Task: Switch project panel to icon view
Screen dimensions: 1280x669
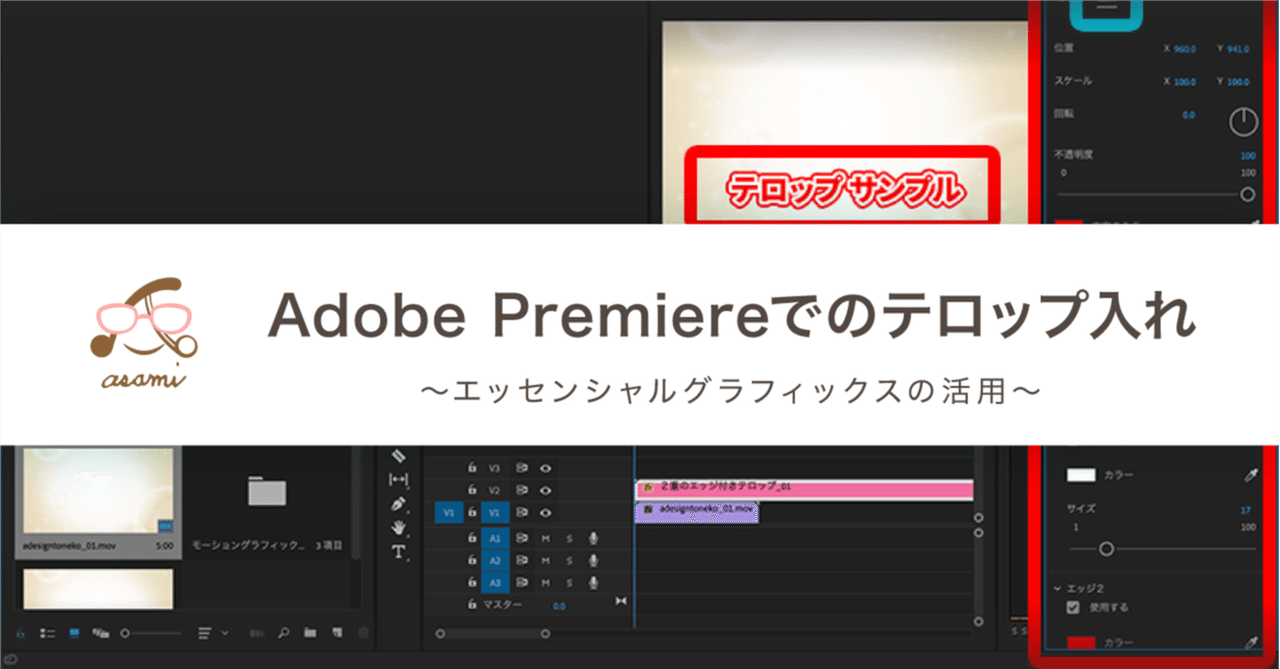Action: coord(74,633)
